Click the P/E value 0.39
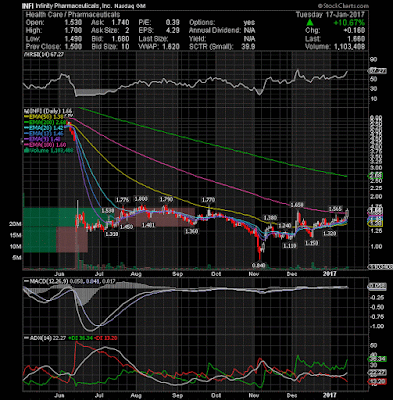The height and width of the screenshot is (400, 393). tap(172, 22)
